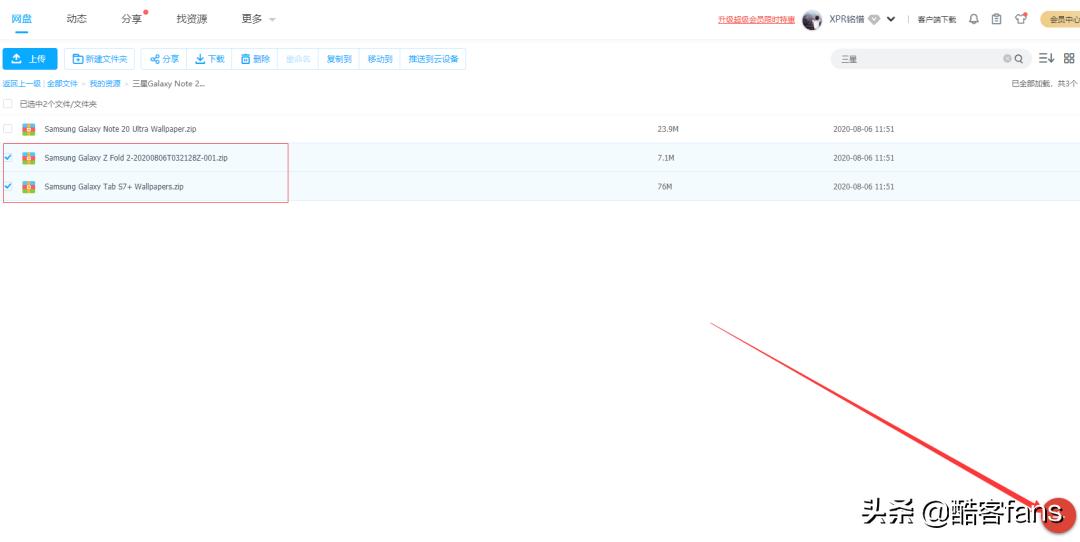Click the zip icon of Galaxy Note 20 Ultra Wallpaper
This screenshot has width=1080, height=542.
tap(28, 129)
